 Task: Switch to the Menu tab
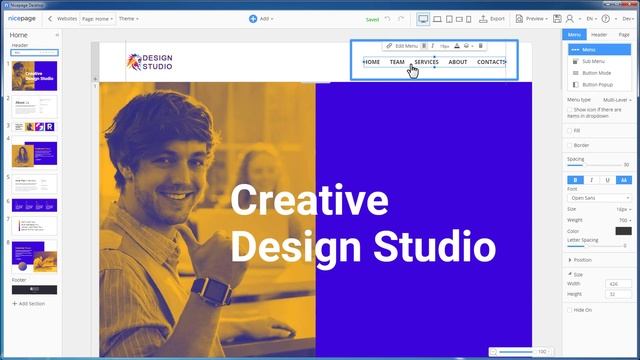574,35
